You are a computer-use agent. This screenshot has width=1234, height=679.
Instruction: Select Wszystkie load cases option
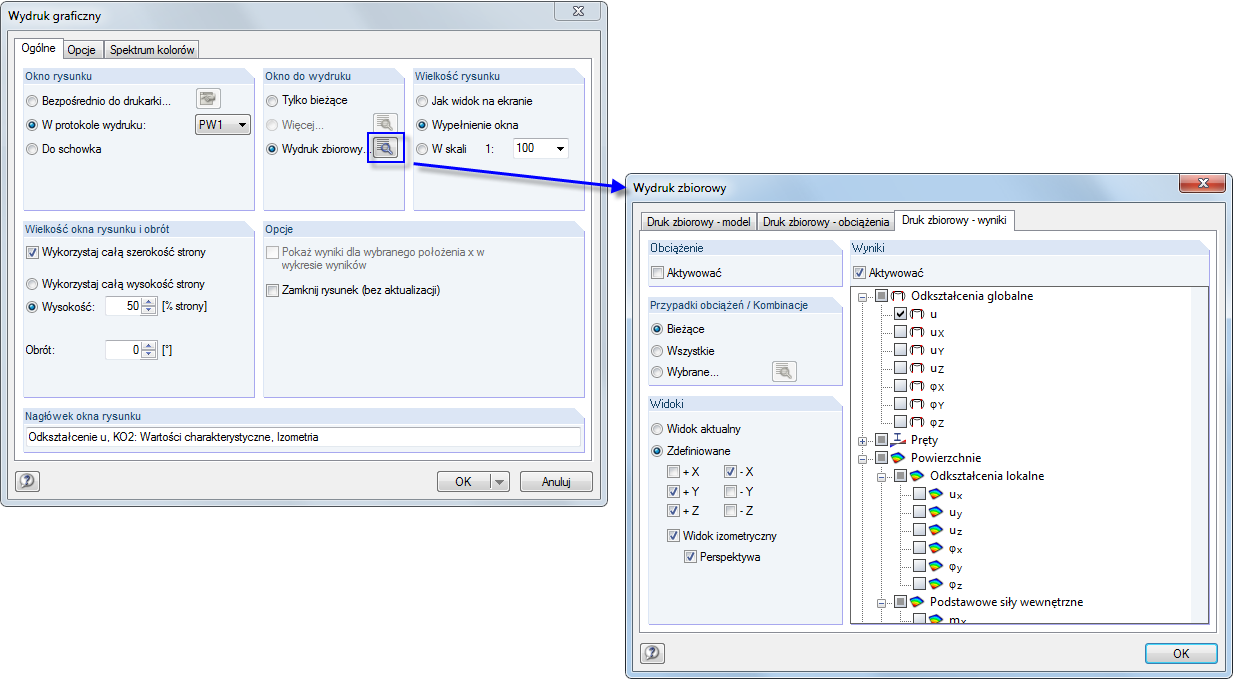point(657,351)
